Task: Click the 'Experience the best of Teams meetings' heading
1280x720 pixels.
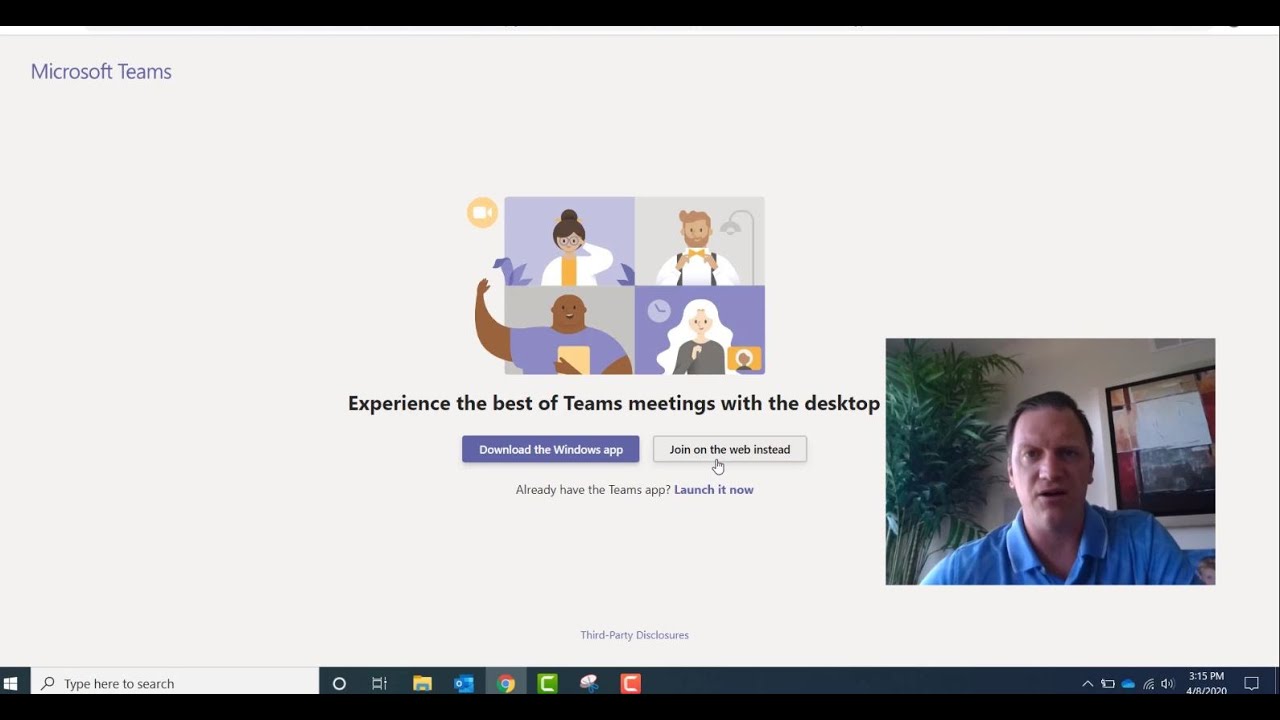Action: pos(614,404)
